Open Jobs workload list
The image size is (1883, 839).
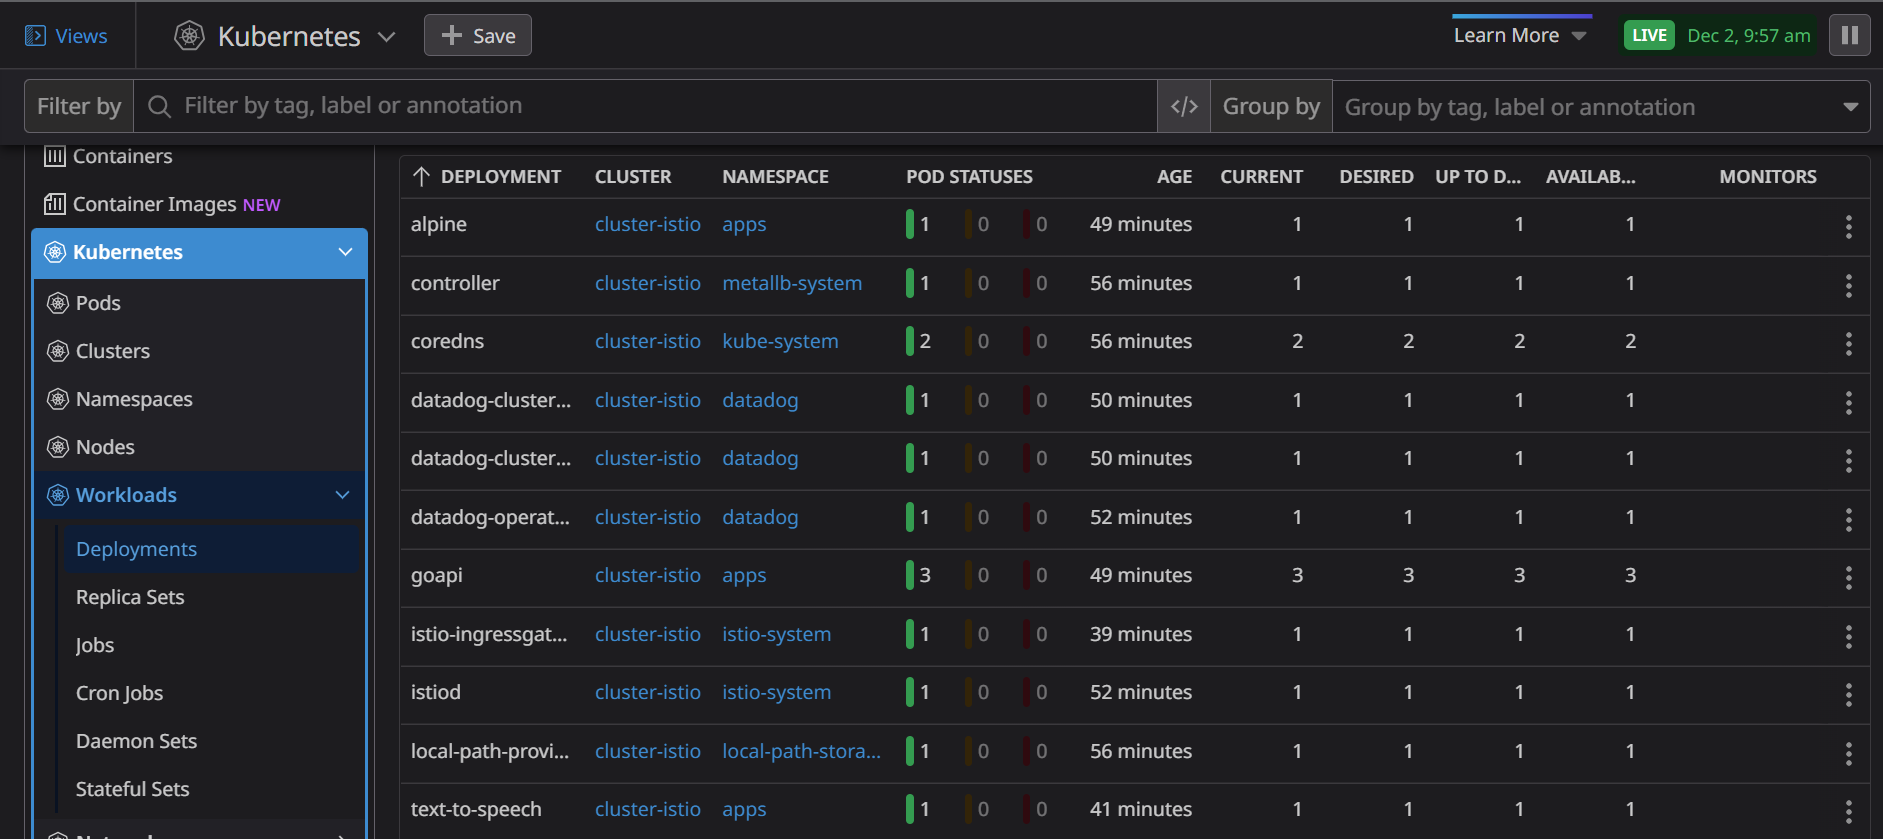click(x=95, y=645)
